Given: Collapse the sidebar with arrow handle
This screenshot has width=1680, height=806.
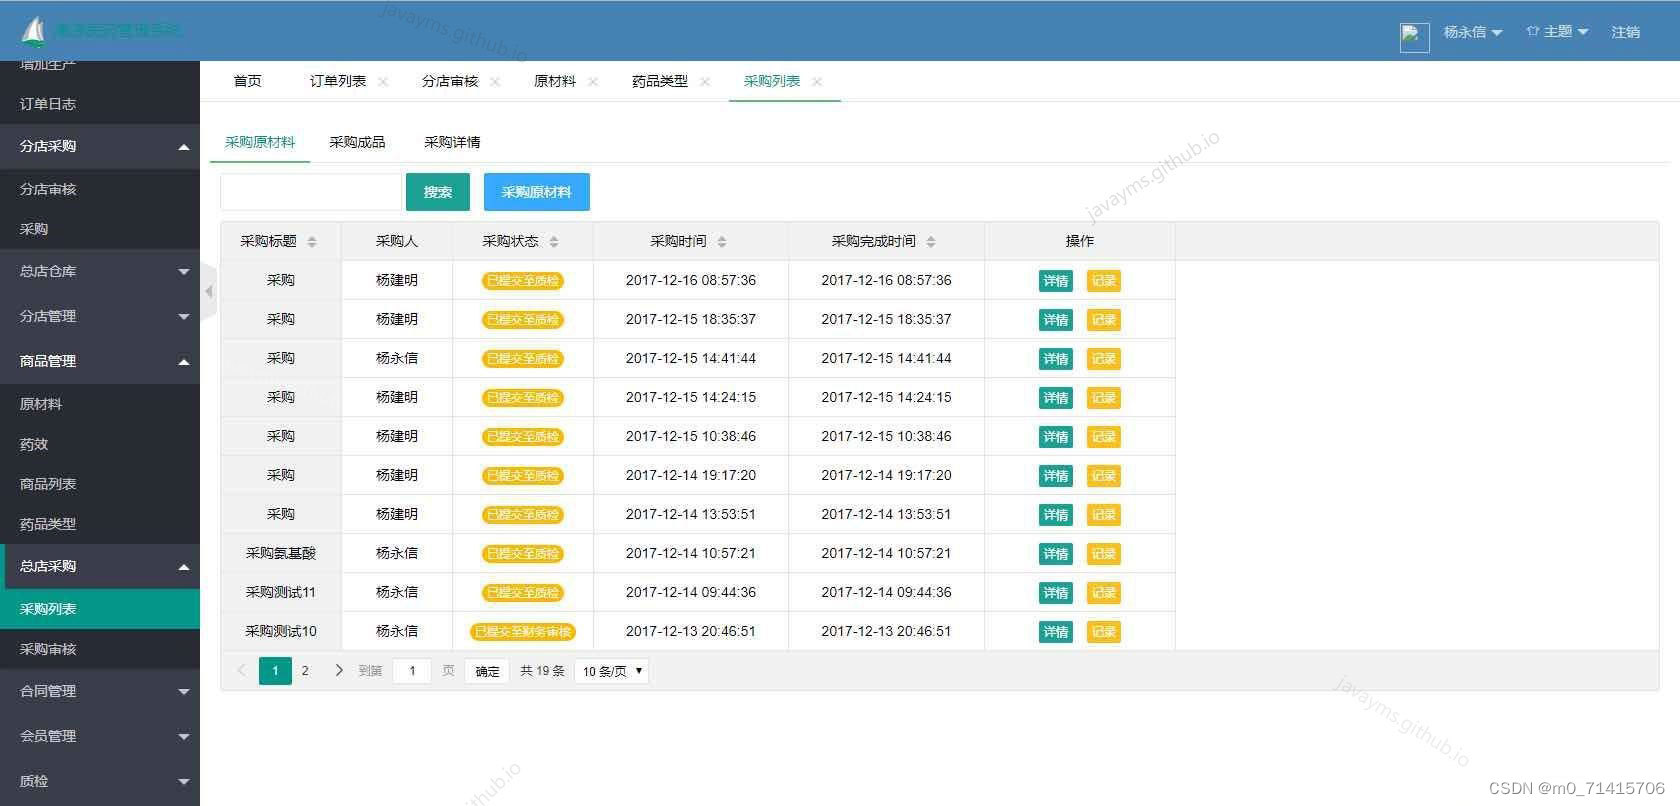Looking at the screenshot, I should coord(208,291).
